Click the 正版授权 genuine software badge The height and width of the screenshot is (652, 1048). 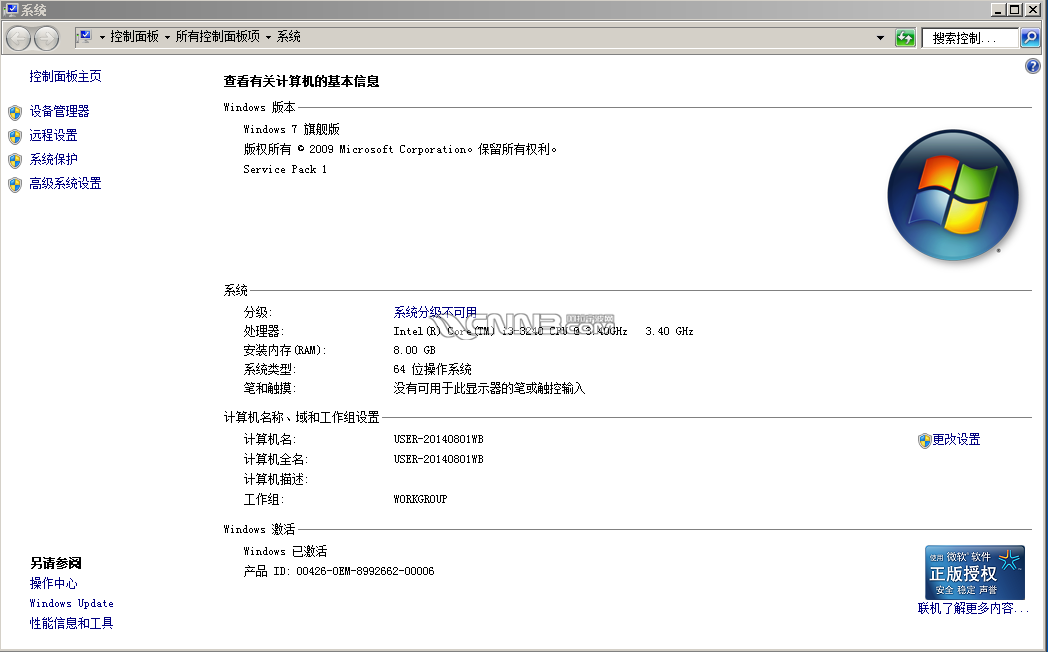[x=974, y=573]
